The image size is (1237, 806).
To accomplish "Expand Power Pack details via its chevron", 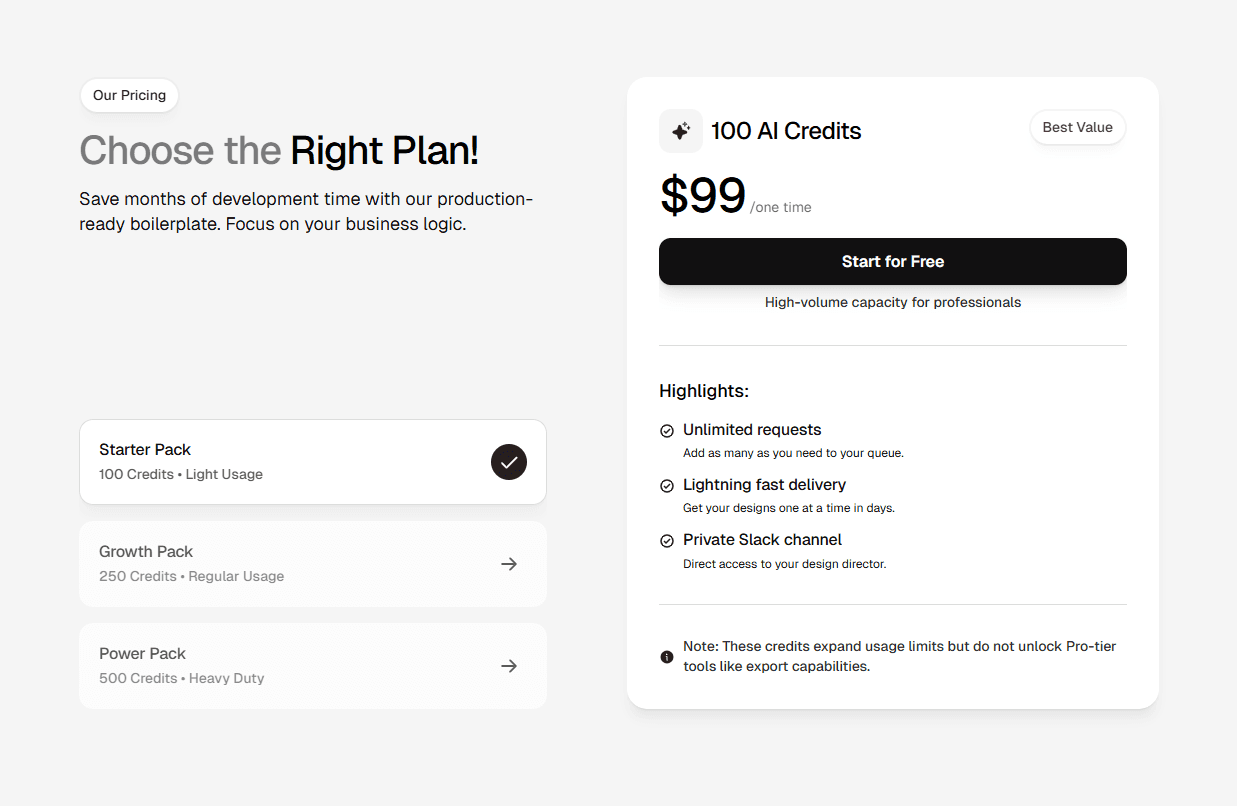I will coord(509,665).
